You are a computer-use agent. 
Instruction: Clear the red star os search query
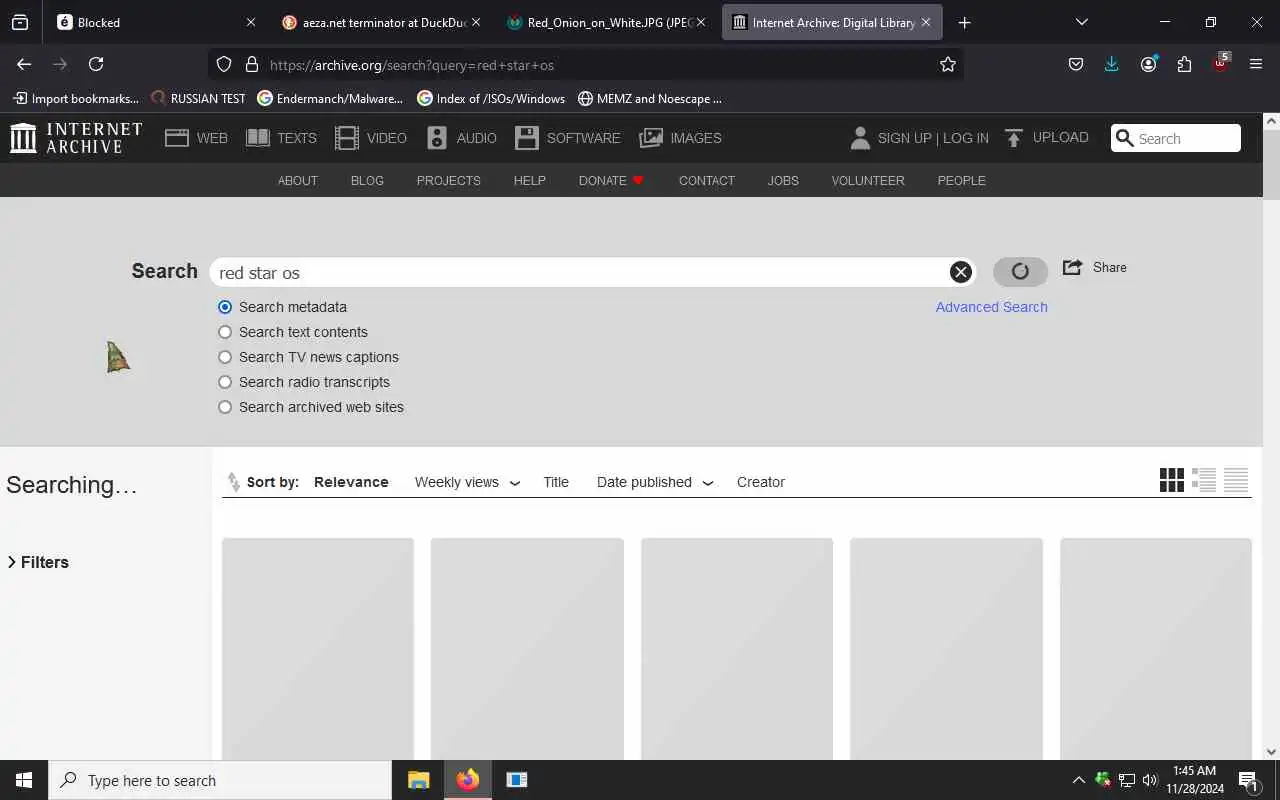[960, 272]
